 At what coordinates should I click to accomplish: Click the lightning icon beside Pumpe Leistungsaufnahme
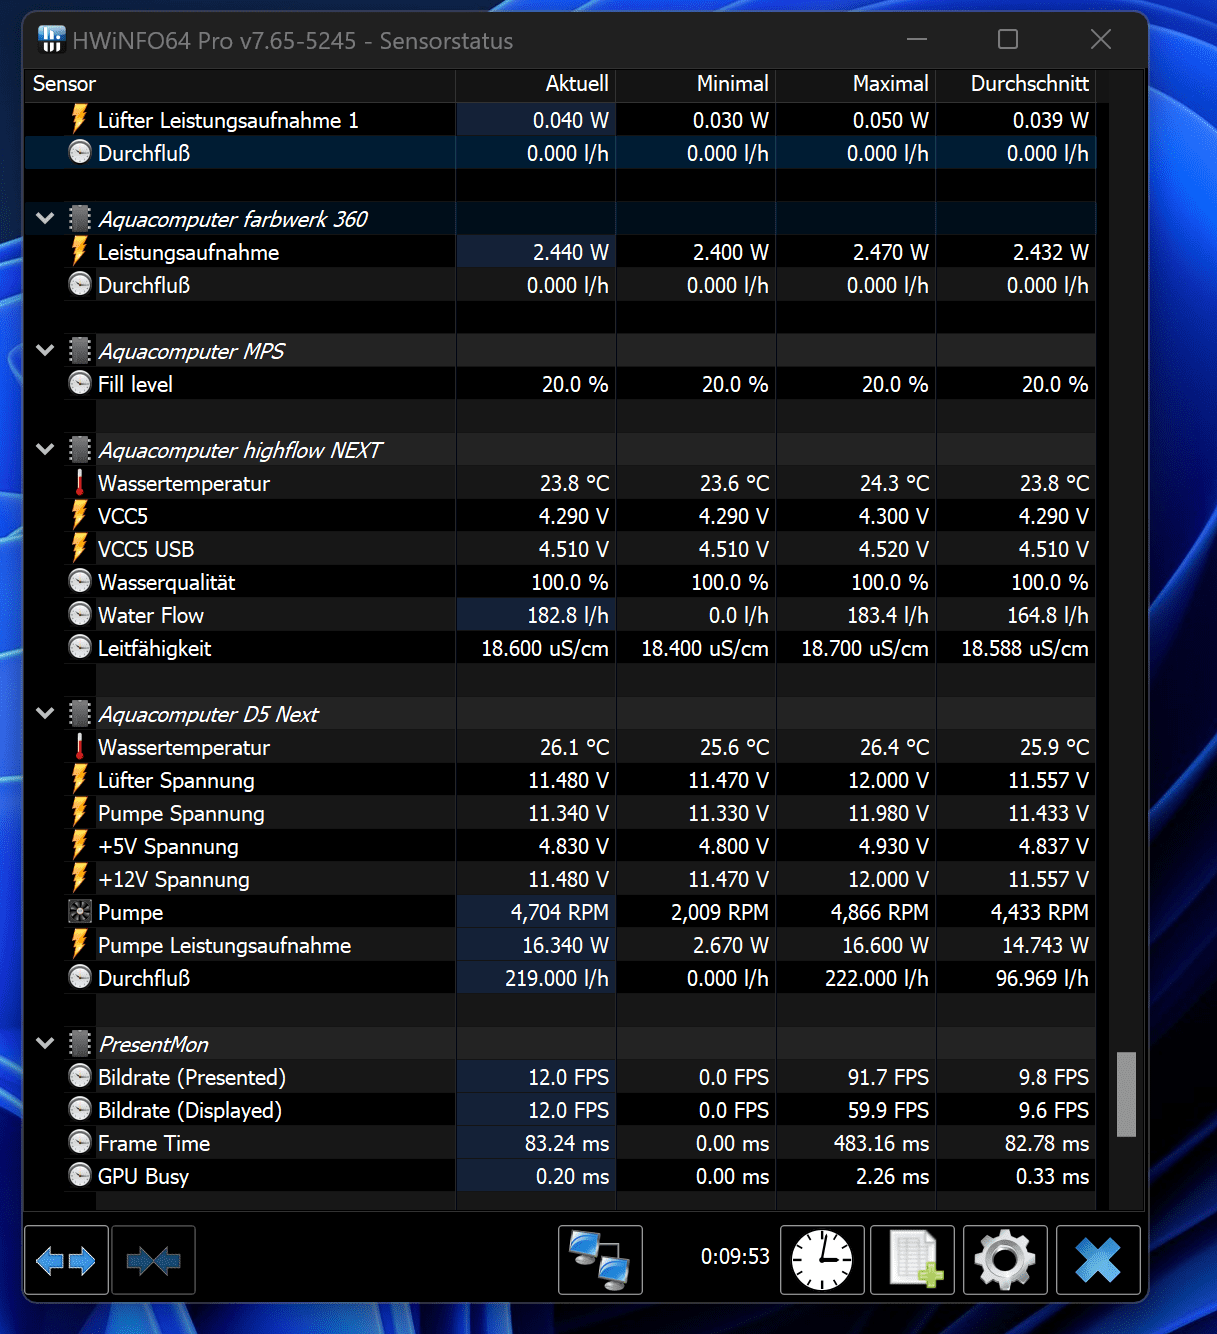80,944
